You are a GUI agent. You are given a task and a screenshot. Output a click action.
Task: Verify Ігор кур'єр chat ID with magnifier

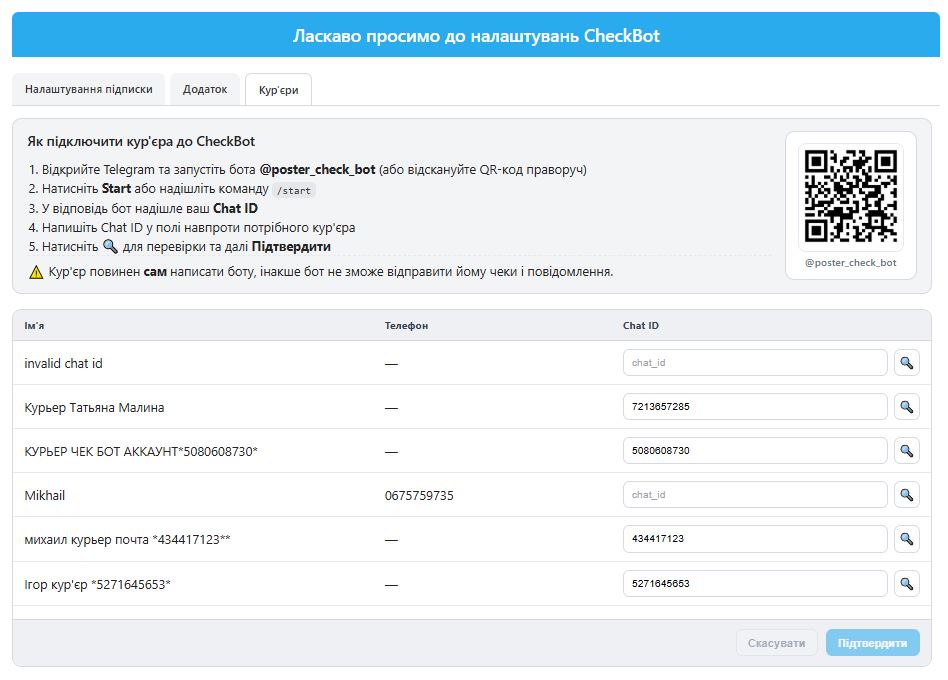tap(906, 583)
